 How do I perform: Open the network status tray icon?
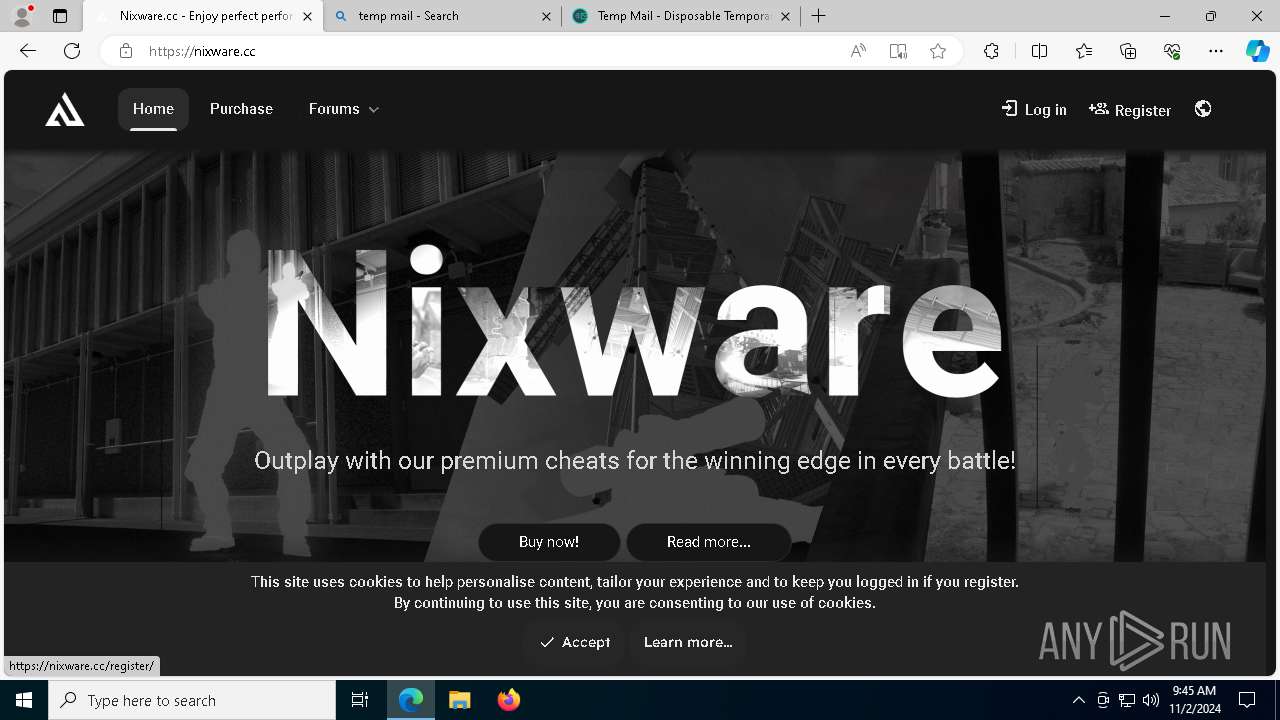click(x=1127, y=700)
